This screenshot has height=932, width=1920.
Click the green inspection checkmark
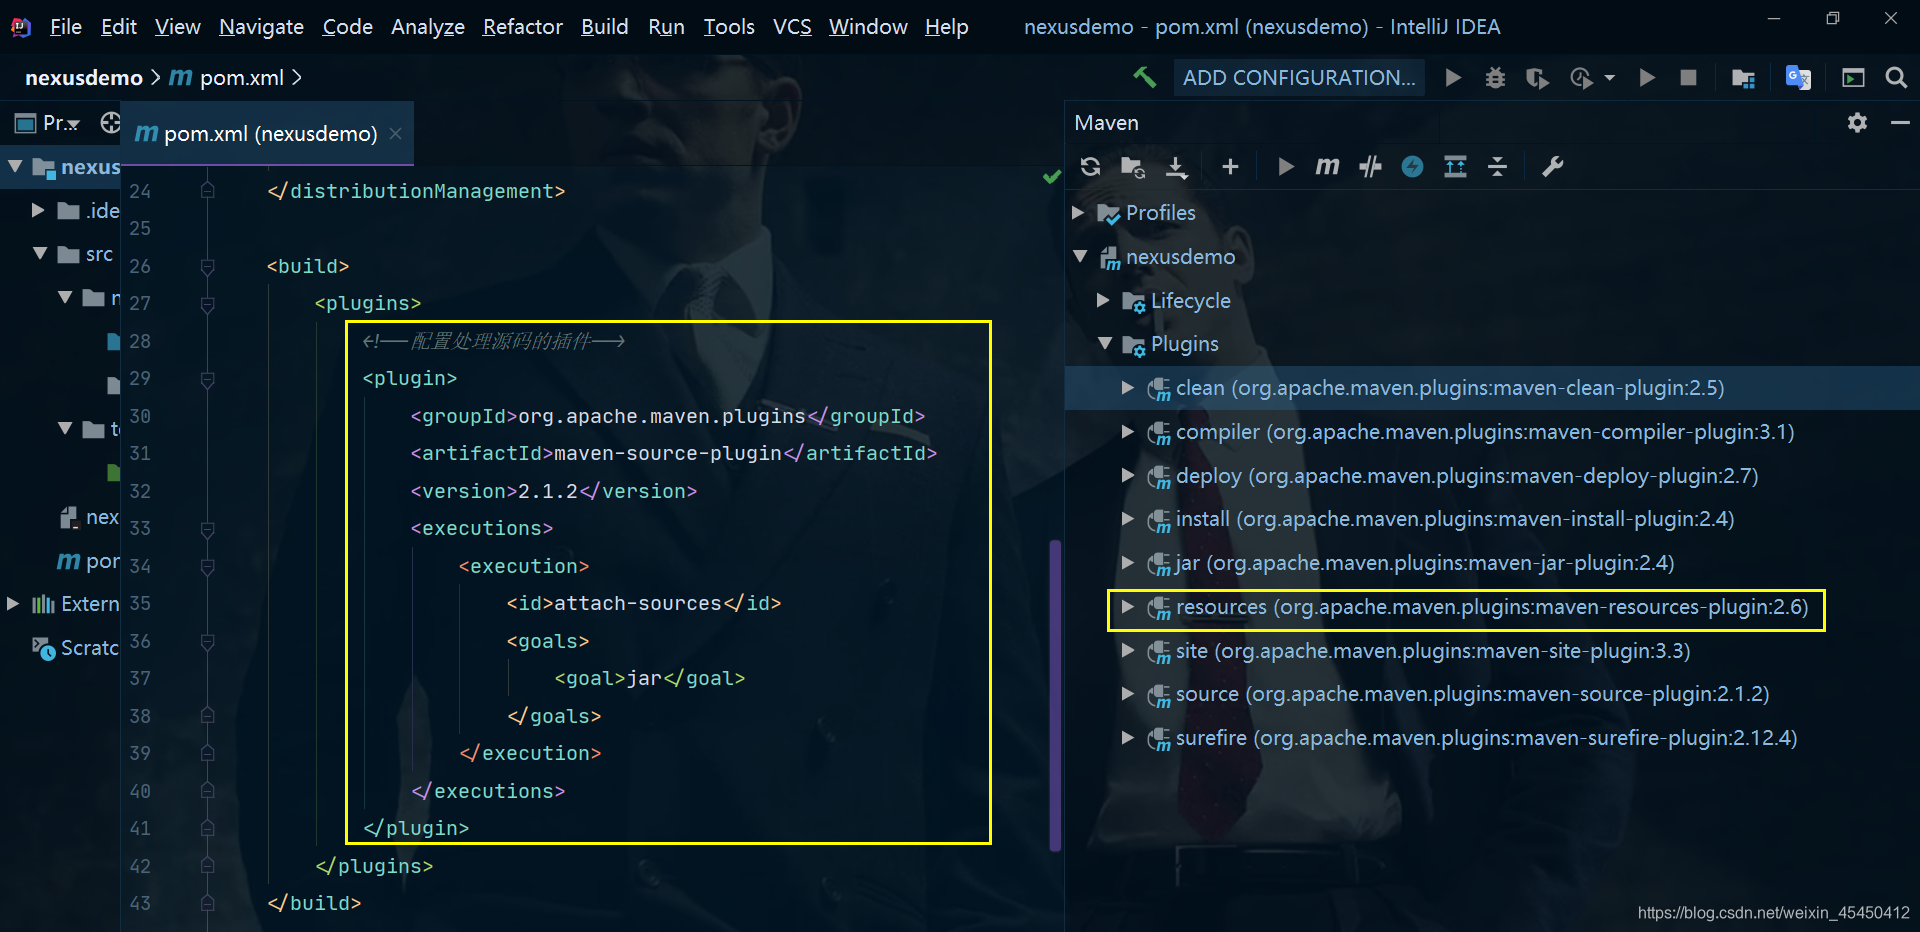[1051, 177]
